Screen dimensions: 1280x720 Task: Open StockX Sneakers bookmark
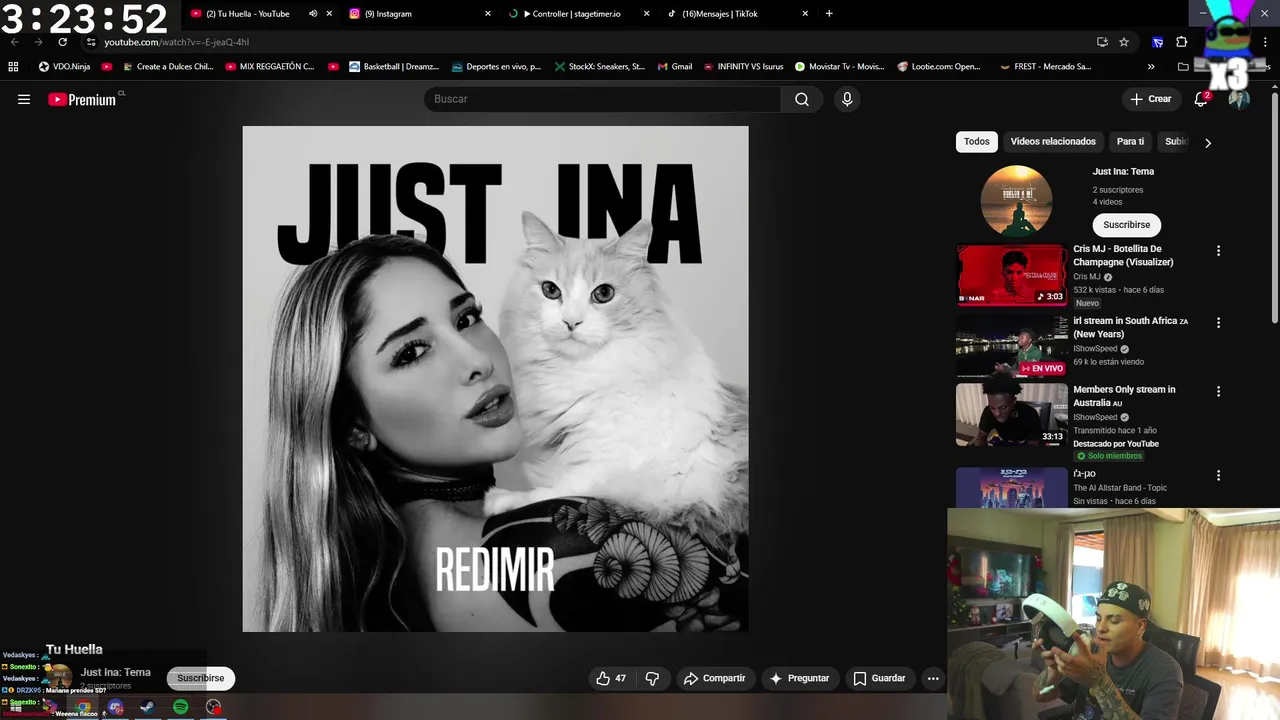click(x=600, y=67)
